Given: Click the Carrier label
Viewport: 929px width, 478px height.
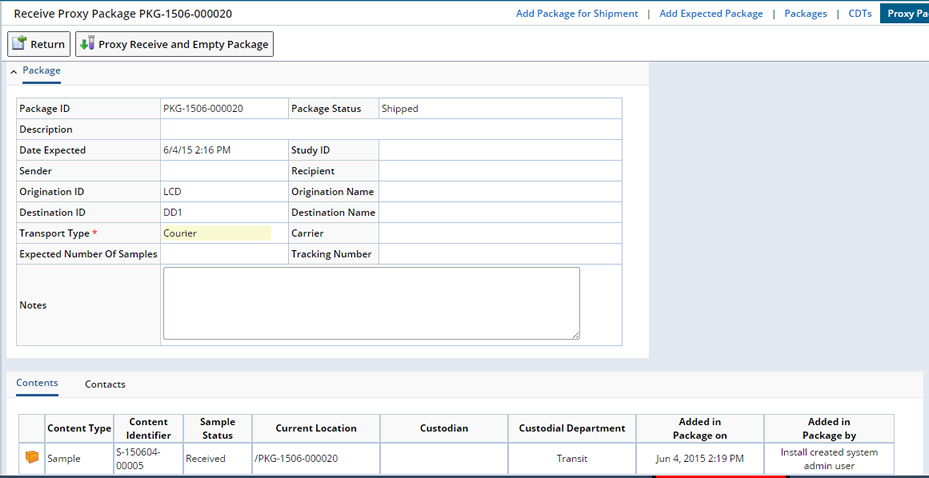Looking at the screenshot, I should click(307, 233).
